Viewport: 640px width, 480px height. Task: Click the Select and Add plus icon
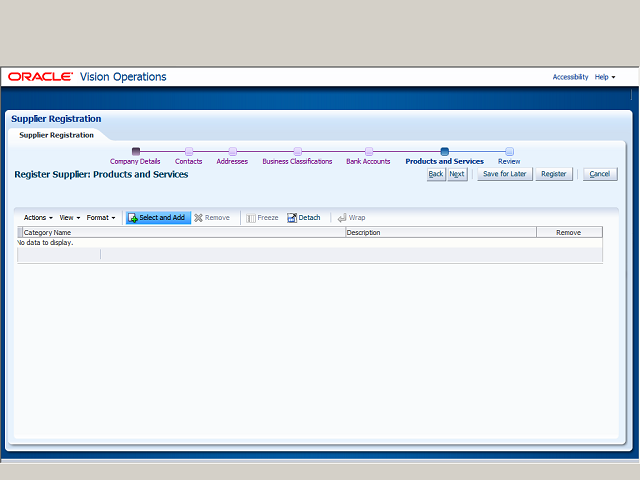pyautogui.click(x=133, y=218)
